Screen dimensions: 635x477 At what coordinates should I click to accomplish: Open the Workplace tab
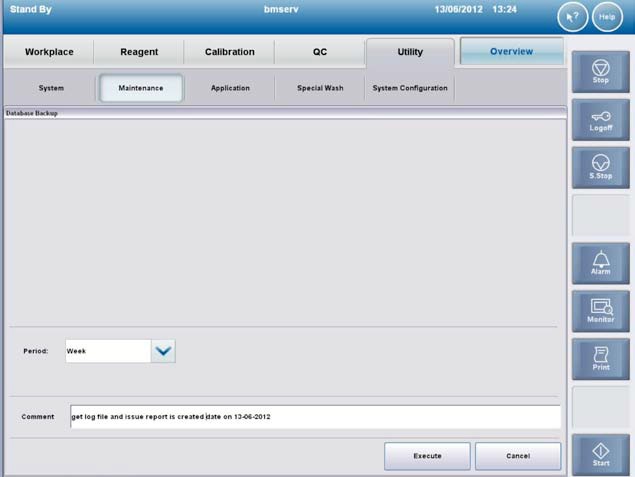[49, 52]
